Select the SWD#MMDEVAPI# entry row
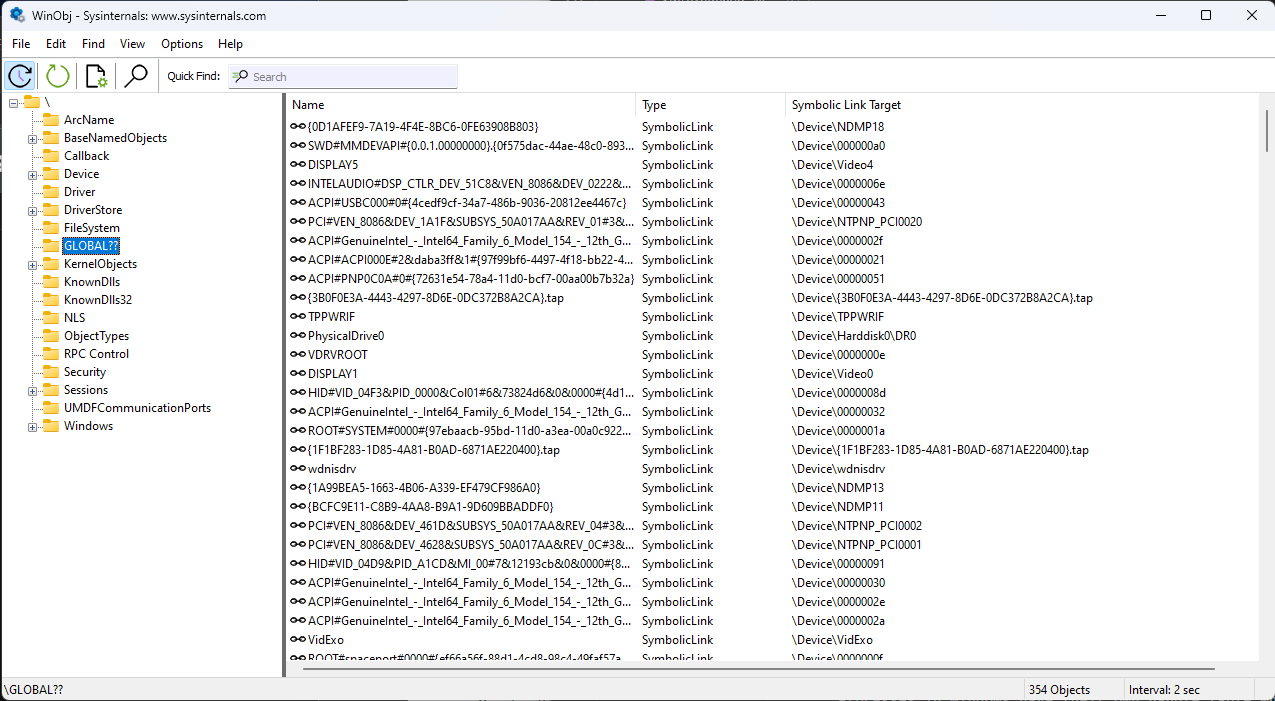Image resolution: width=1275 pixels, height=701 pixels. point(772,146)
